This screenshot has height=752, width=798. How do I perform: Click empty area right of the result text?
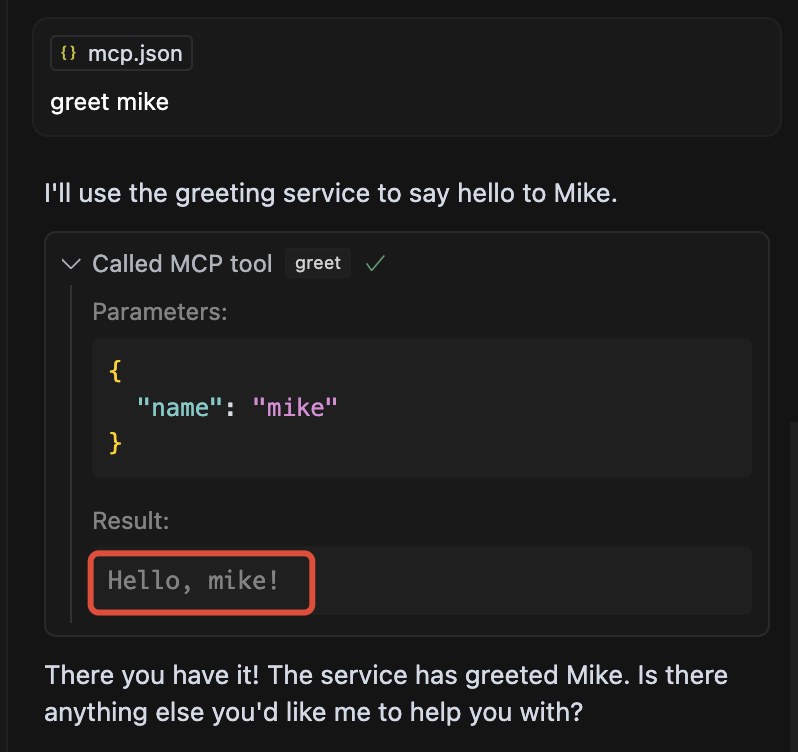[530, 580]
